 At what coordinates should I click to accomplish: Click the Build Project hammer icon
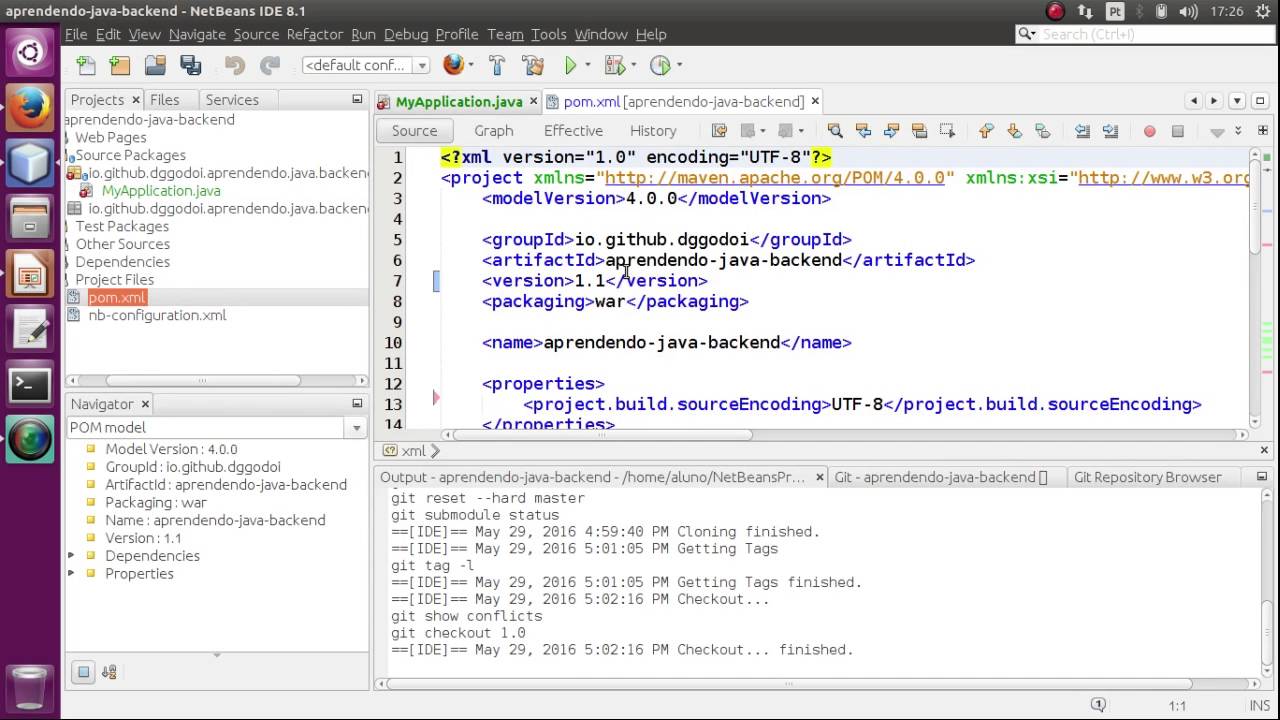497,65
